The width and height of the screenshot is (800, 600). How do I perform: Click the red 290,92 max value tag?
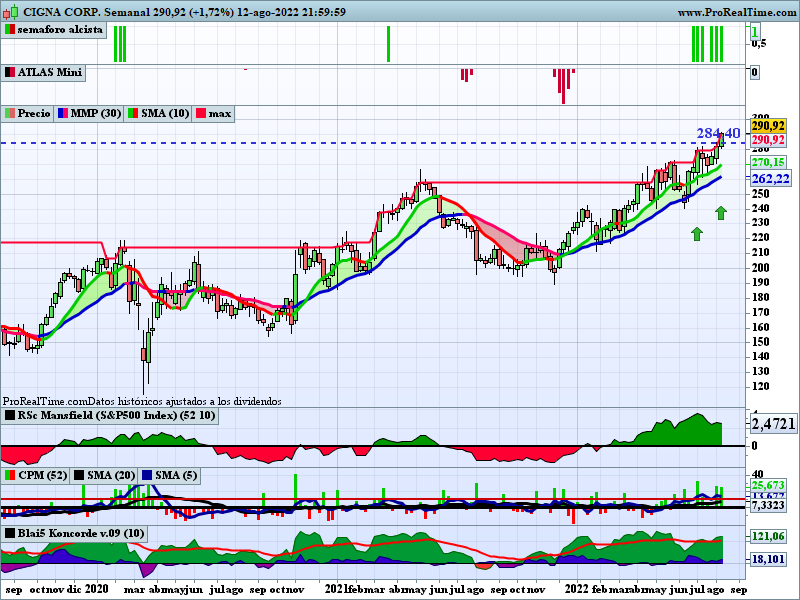[x=768, y=140]
